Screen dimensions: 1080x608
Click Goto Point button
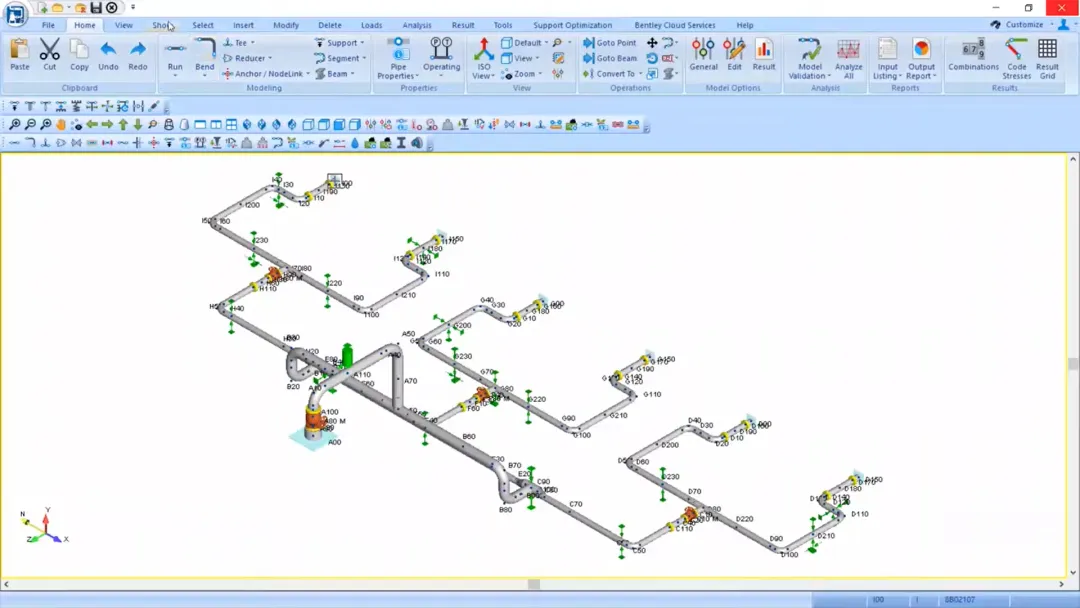(x=610, y=43)
